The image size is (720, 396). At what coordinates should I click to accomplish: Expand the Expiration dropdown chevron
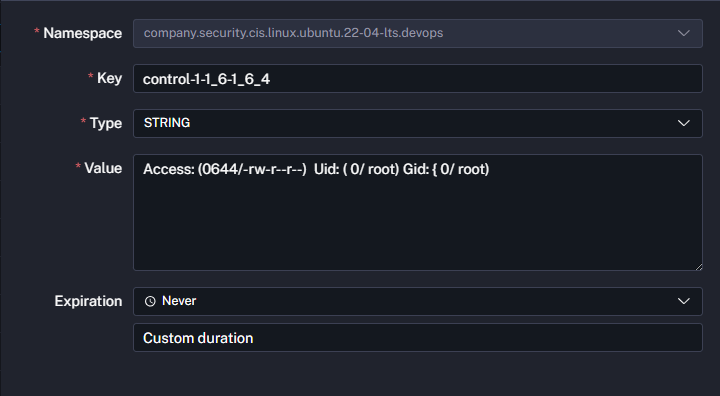[684, 301]
